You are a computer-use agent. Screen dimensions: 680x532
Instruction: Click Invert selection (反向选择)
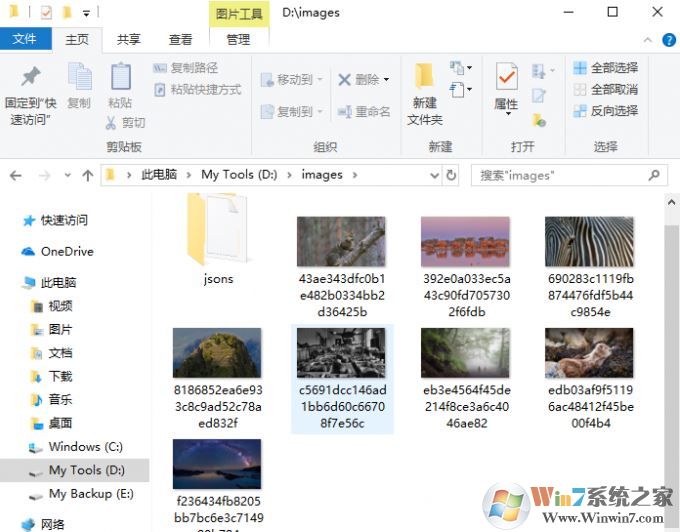coord(605,111)
